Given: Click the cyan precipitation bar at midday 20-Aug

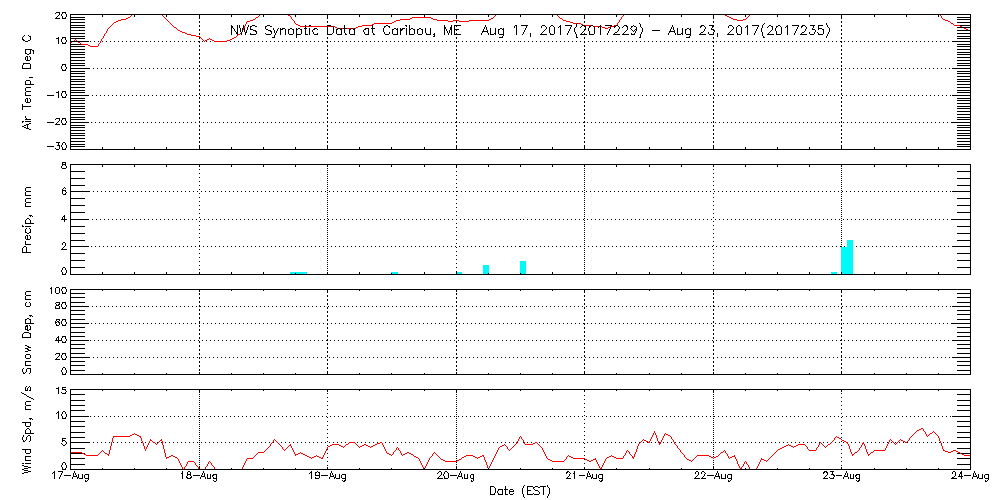Looking at the screenshot, I should click(x=523, y=267).
